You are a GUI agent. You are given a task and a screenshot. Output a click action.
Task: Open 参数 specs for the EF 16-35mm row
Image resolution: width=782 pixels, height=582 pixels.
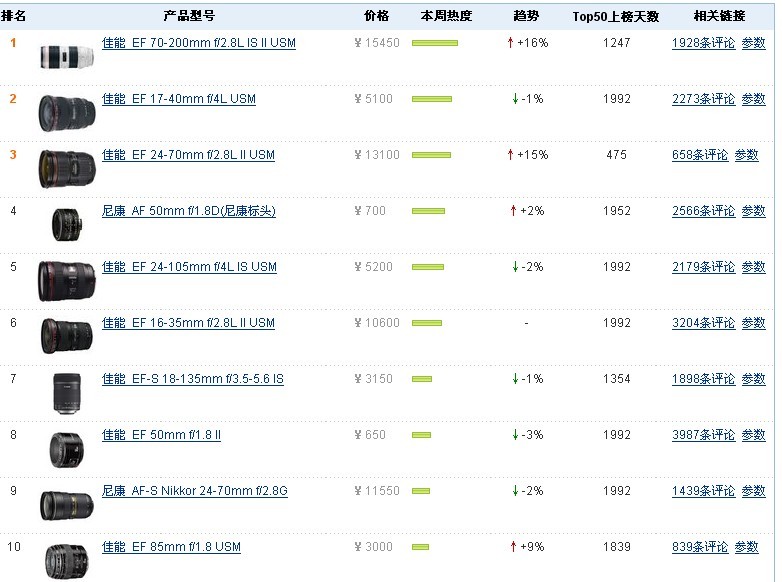point(753,323)
